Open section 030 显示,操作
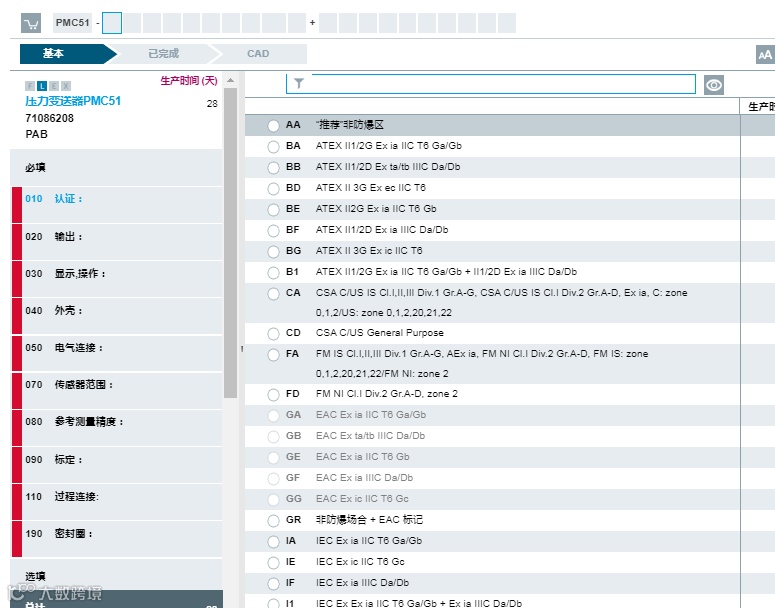The image size is (775, 608). (x=117, y=279)
